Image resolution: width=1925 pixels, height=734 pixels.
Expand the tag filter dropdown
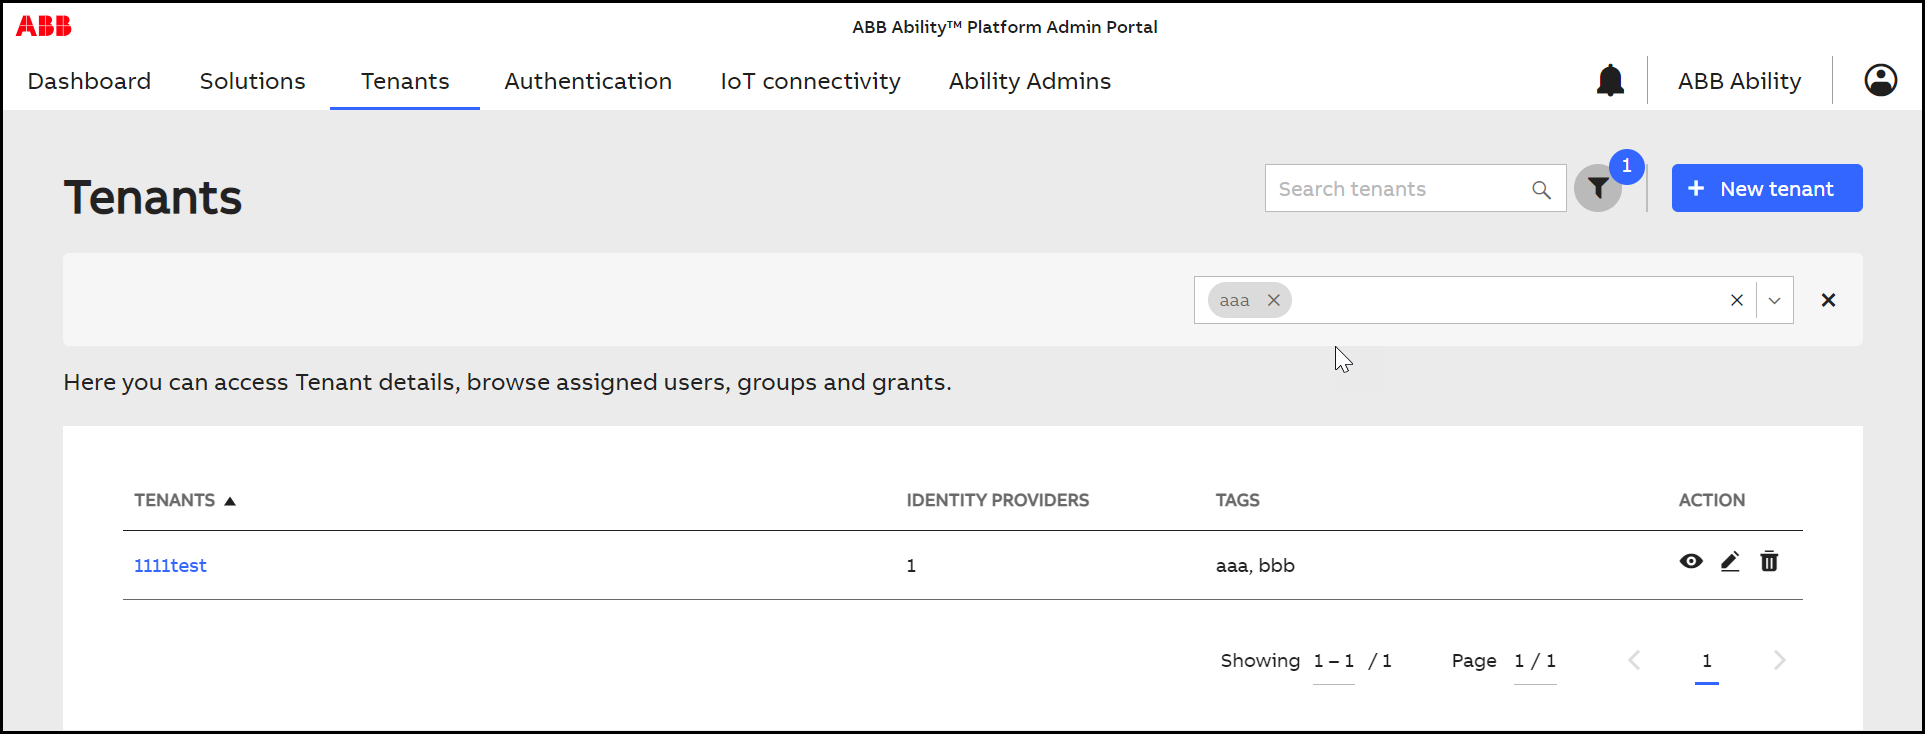point(1774,300)
